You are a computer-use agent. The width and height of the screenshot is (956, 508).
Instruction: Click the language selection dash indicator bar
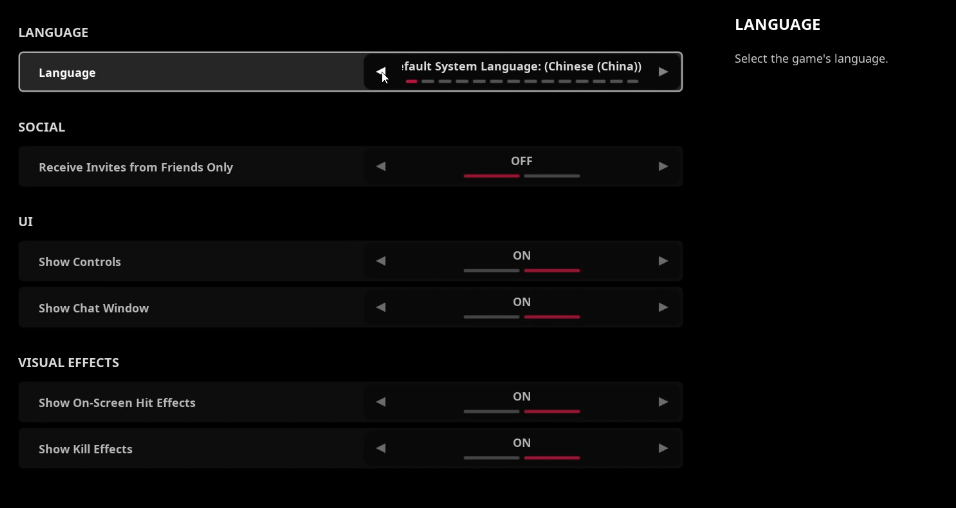(x=521, y=81)
